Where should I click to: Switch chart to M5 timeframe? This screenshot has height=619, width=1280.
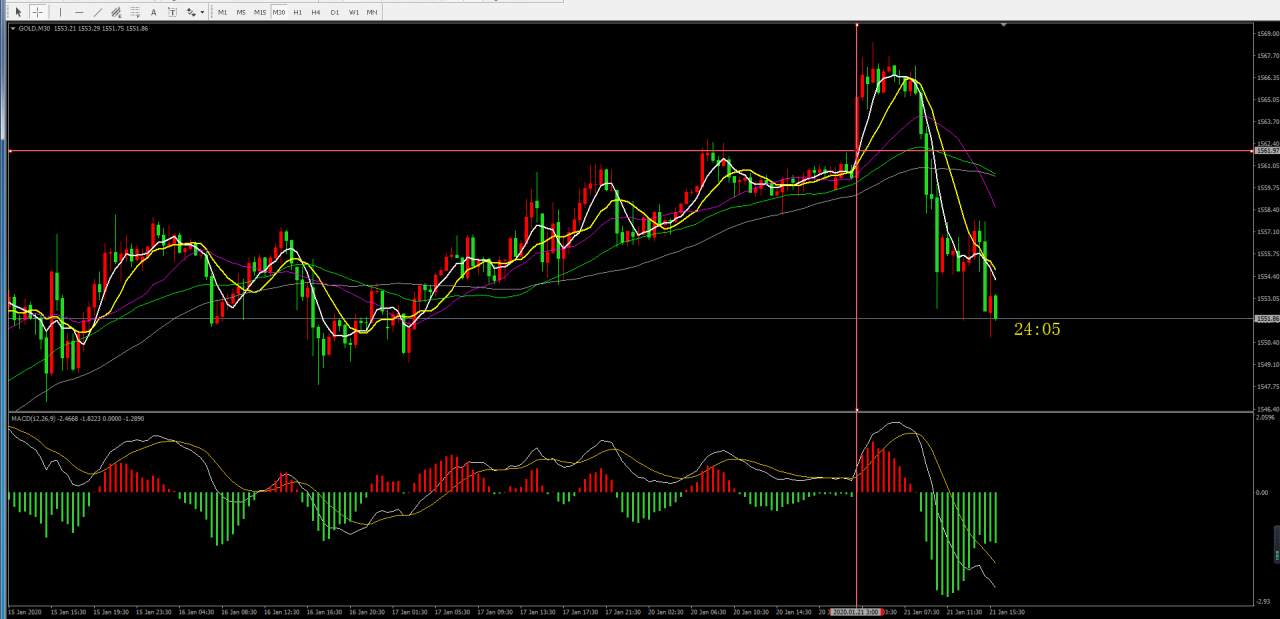point(241,12)
